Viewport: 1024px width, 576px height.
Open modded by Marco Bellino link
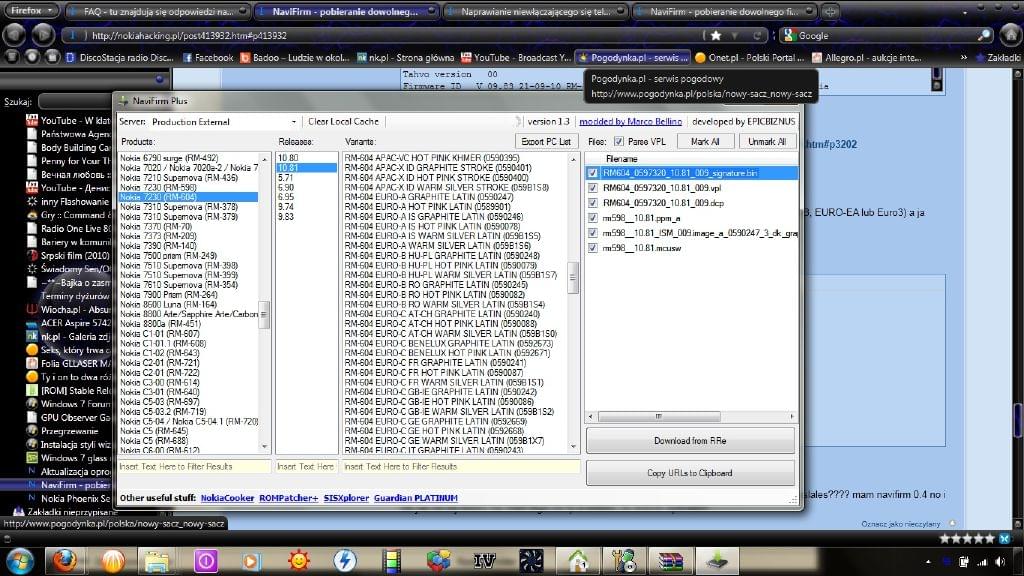(x=630, y=121)
